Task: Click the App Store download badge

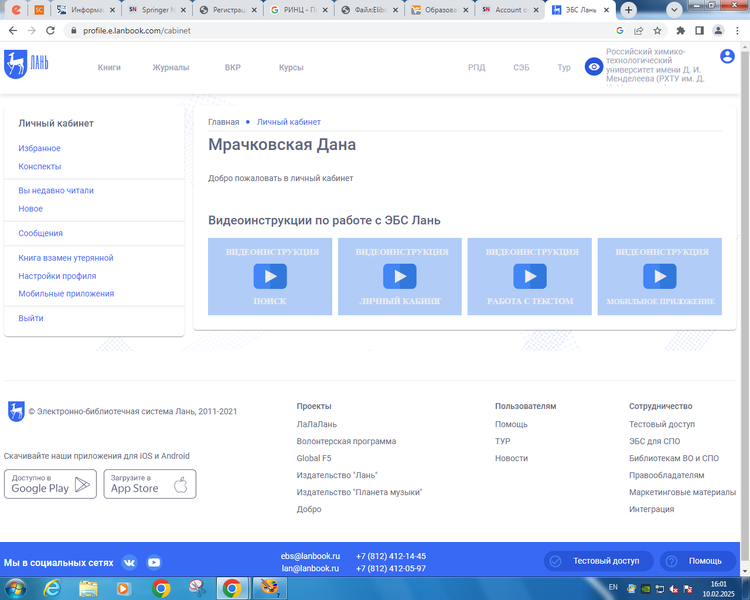Action: (x=150, y=484)
